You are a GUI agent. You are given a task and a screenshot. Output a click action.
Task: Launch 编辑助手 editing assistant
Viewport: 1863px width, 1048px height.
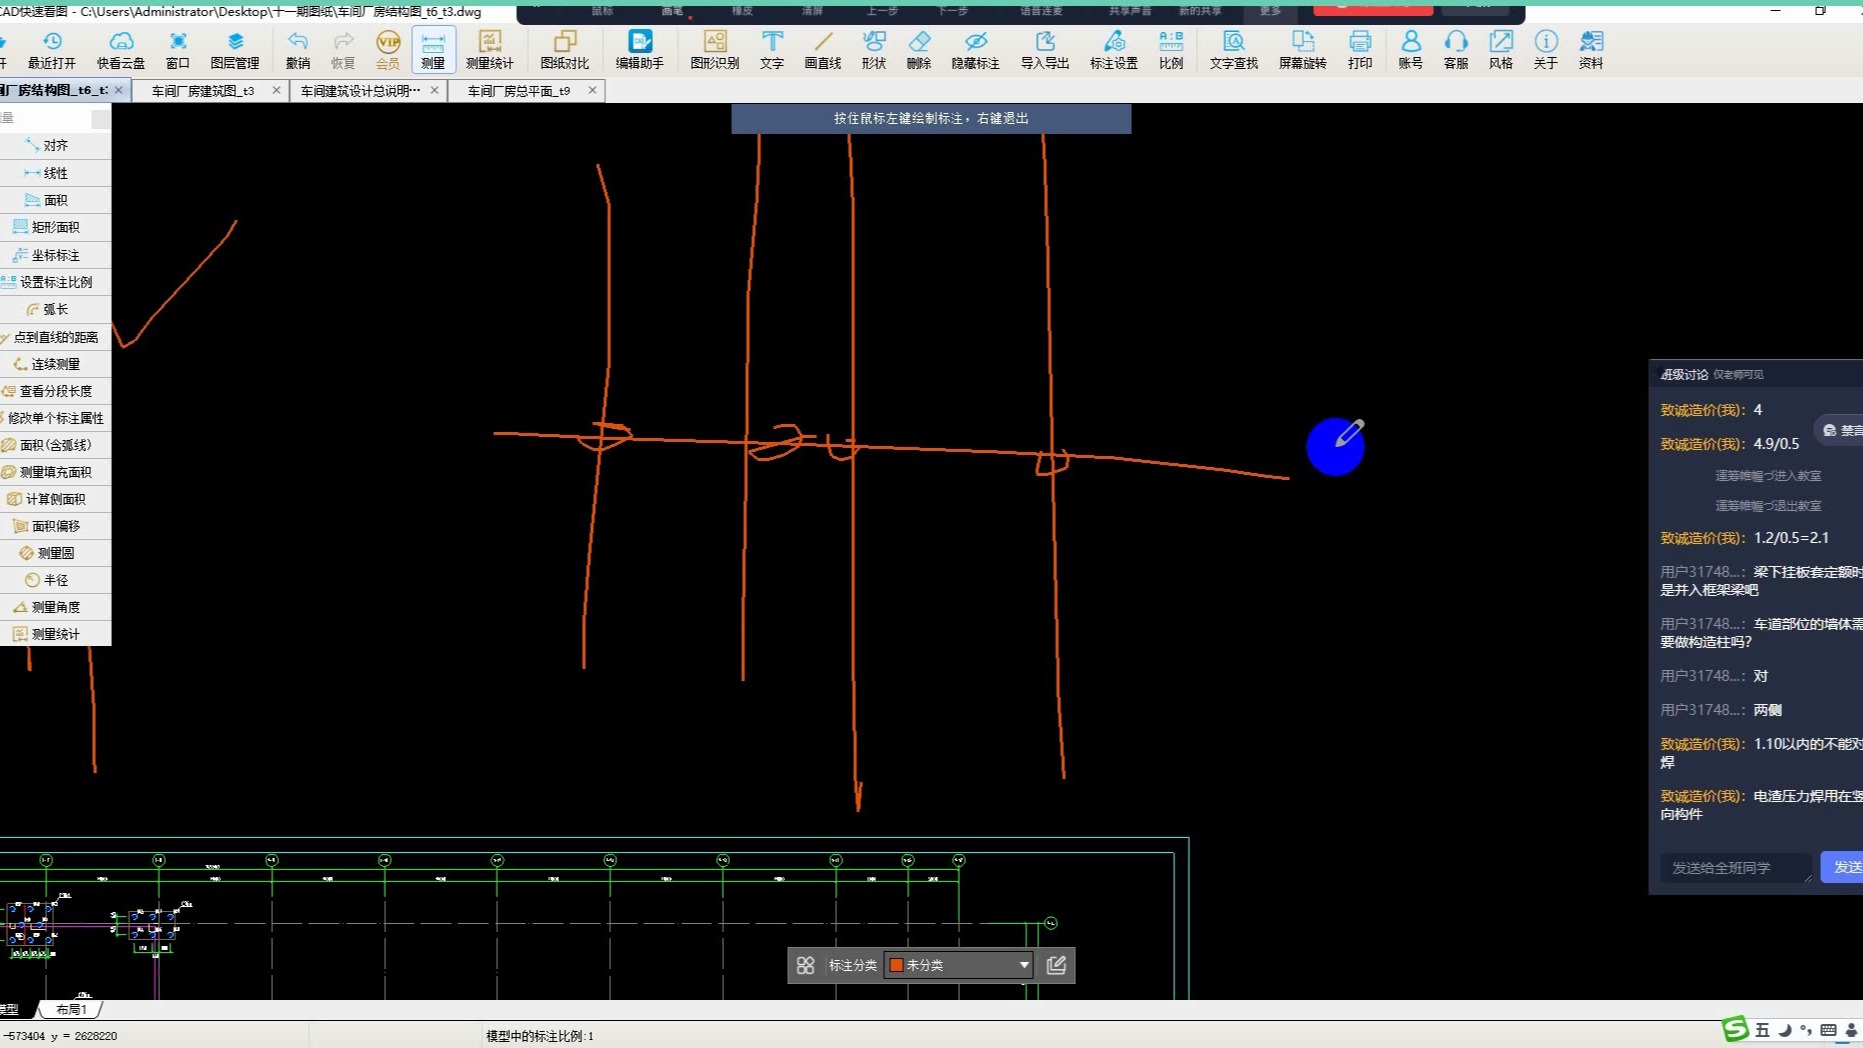[640, 50]
